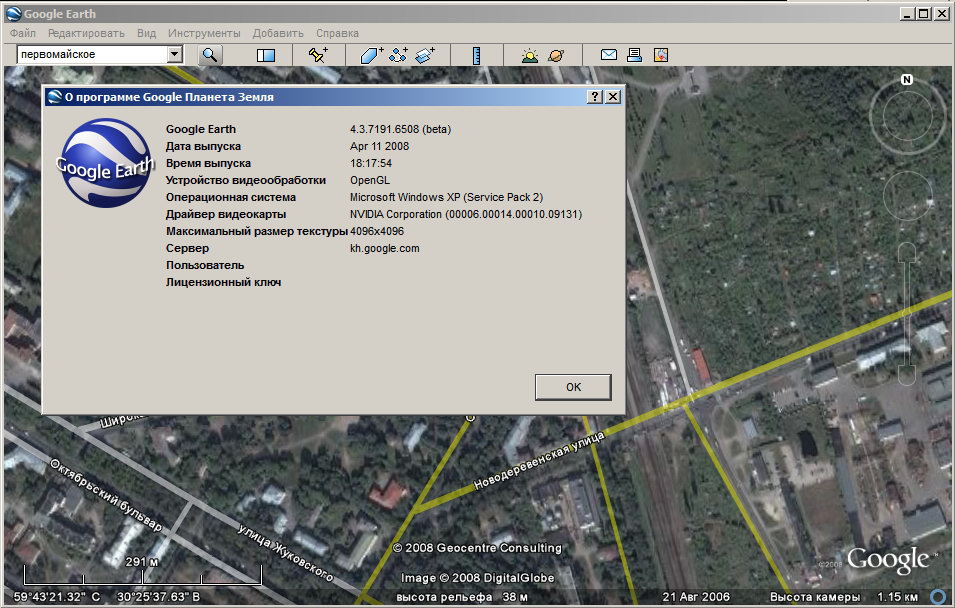Toggle sunlight display icon
The height and width of the screenshot is (608, 955).
[530, 55]
